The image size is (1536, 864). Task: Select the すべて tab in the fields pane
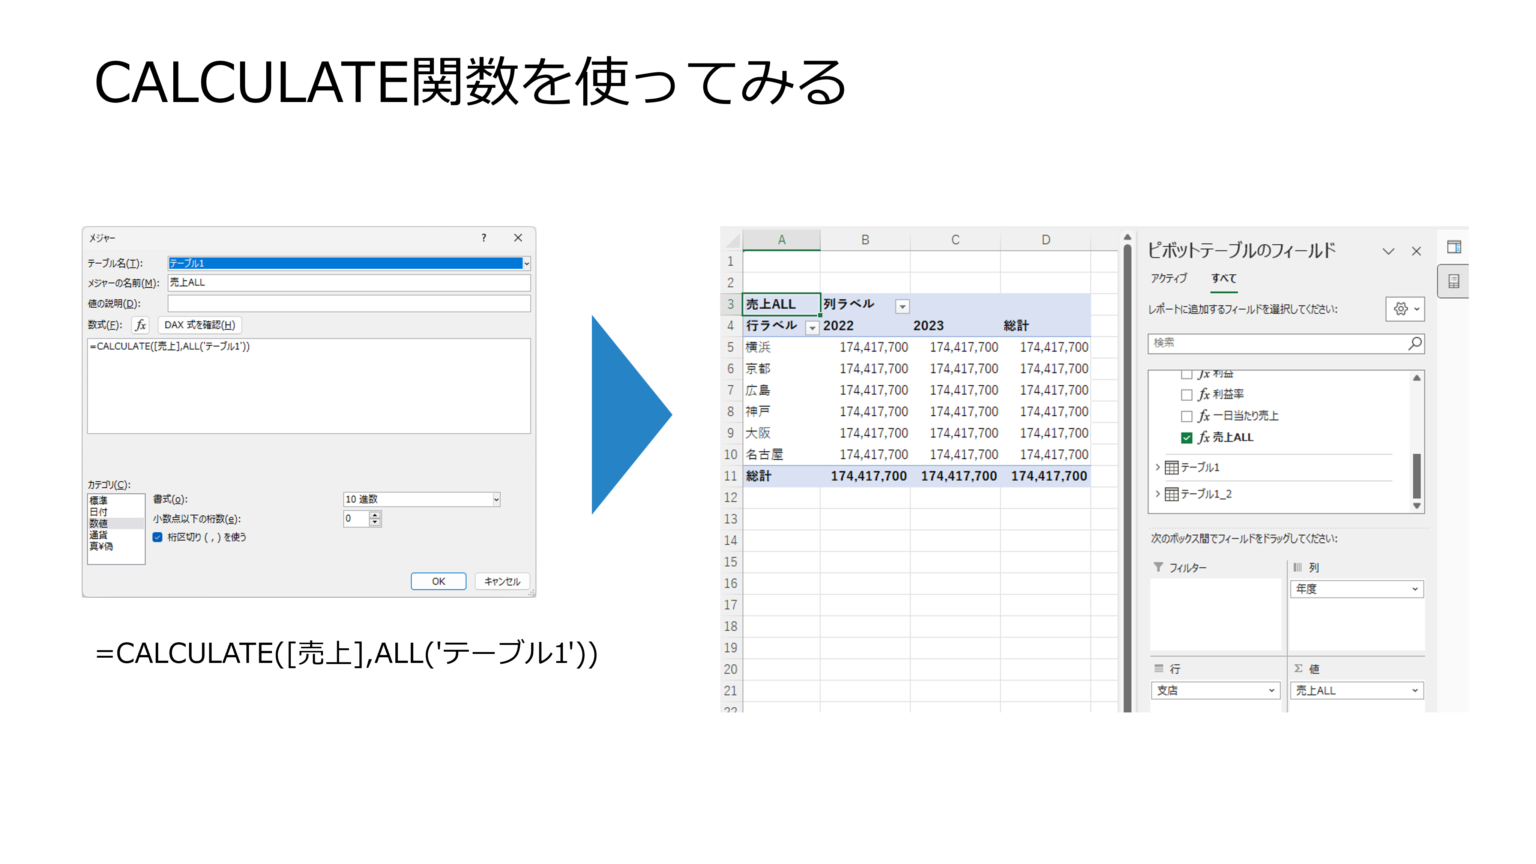pyautogui.click(x=1225, y=279)
